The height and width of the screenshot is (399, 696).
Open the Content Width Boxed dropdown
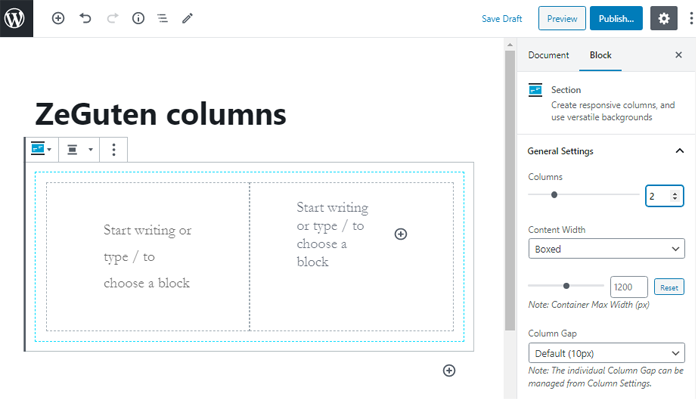606,249
